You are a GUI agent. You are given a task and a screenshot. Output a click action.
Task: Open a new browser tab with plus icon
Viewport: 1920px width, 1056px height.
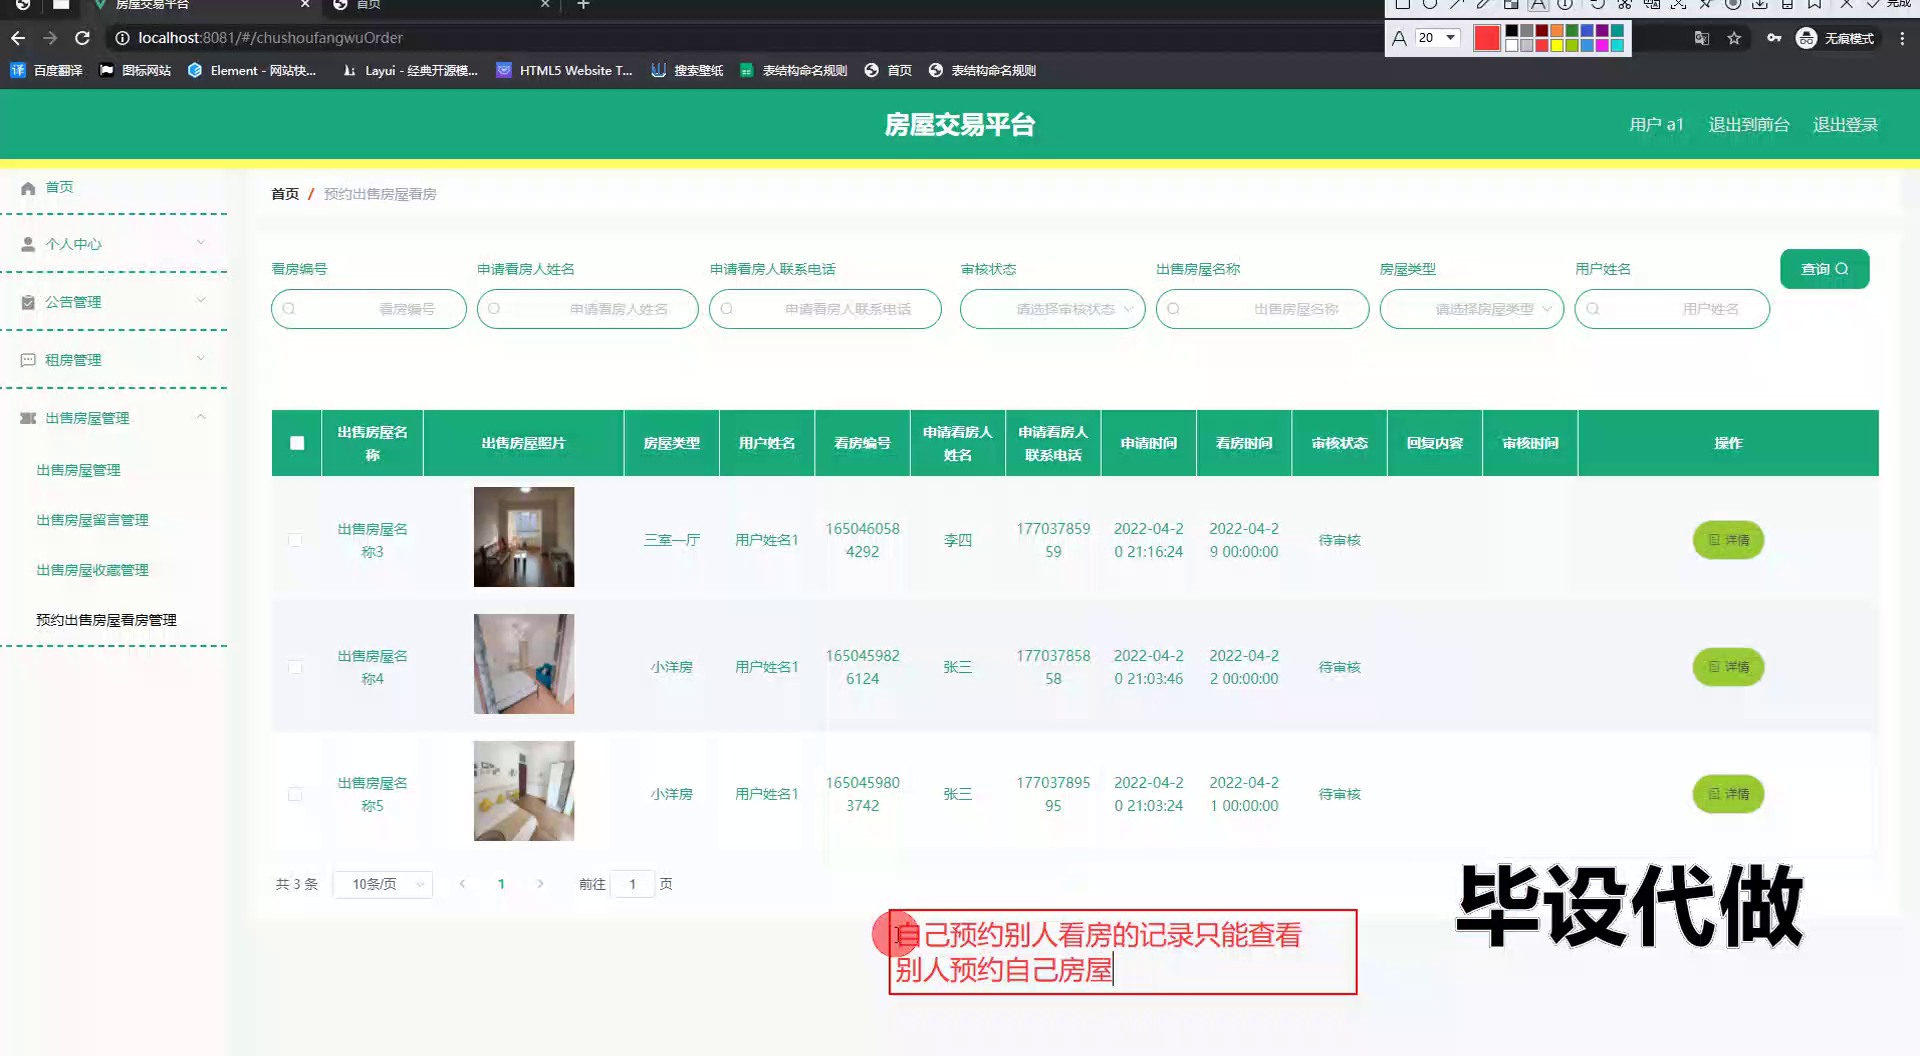(x=583, y=5)
